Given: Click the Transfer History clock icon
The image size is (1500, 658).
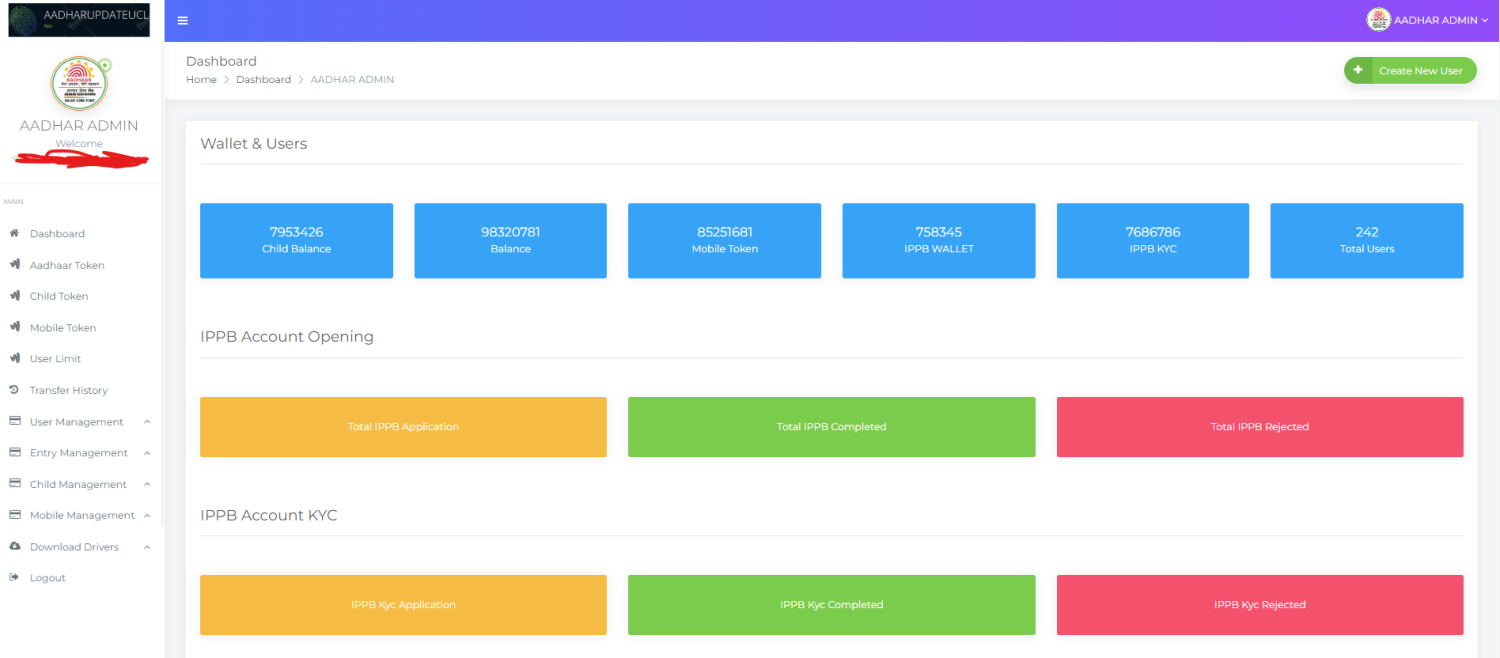Looking at the screenshot, I should point(14,390).
